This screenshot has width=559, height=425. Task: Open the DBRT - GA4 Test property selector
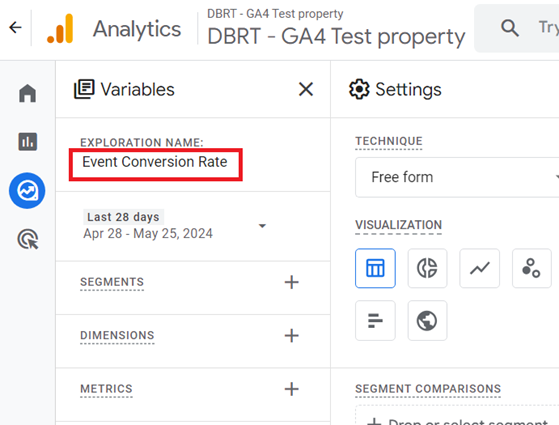[336, 36]
